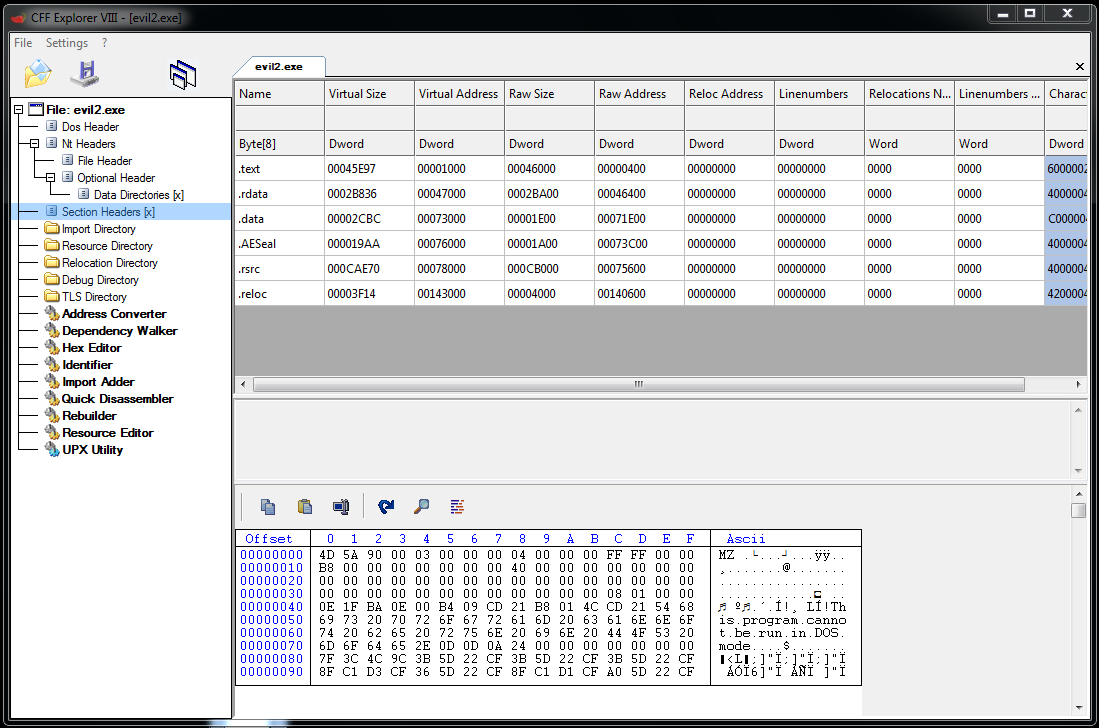This screenshot has height=728, width=1099.
Task: Click the magnifier search icon in hex toolbar
Action: click(422, 507)
